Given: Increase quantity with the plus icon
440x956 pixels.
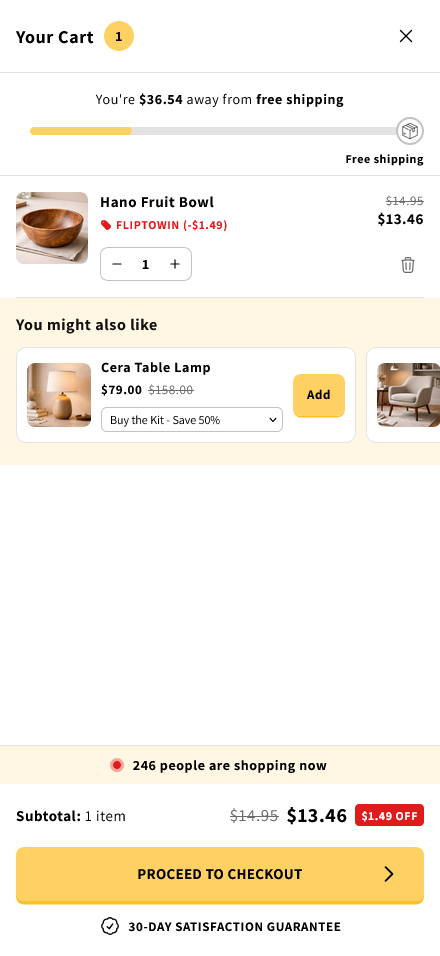Looking at the screenshot, I should (x=175, y=264).
